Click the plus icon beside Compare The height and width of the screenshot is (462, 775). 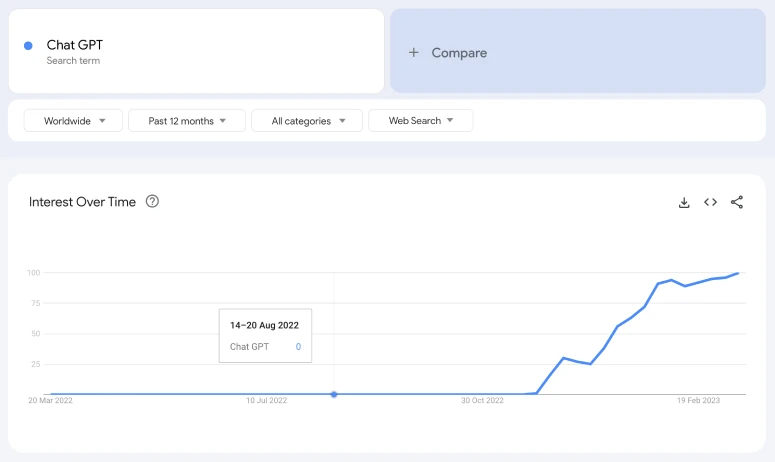tap(414, 52)
